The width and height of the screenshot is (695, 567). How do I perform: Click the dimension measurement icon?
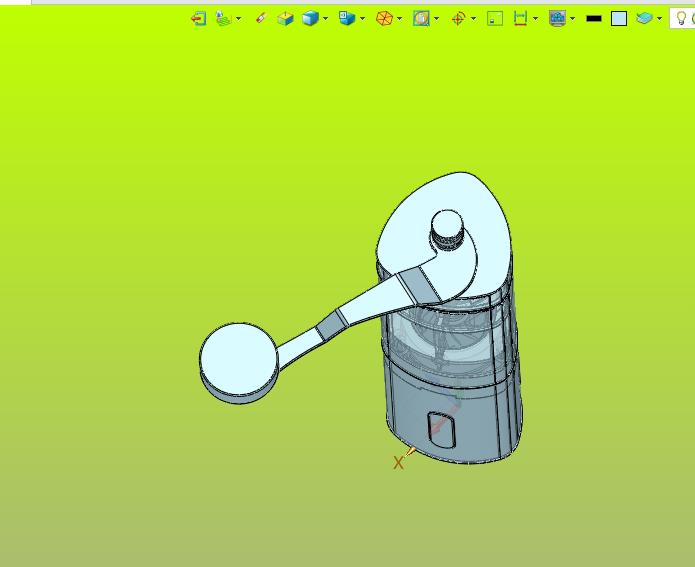[520, 18]
